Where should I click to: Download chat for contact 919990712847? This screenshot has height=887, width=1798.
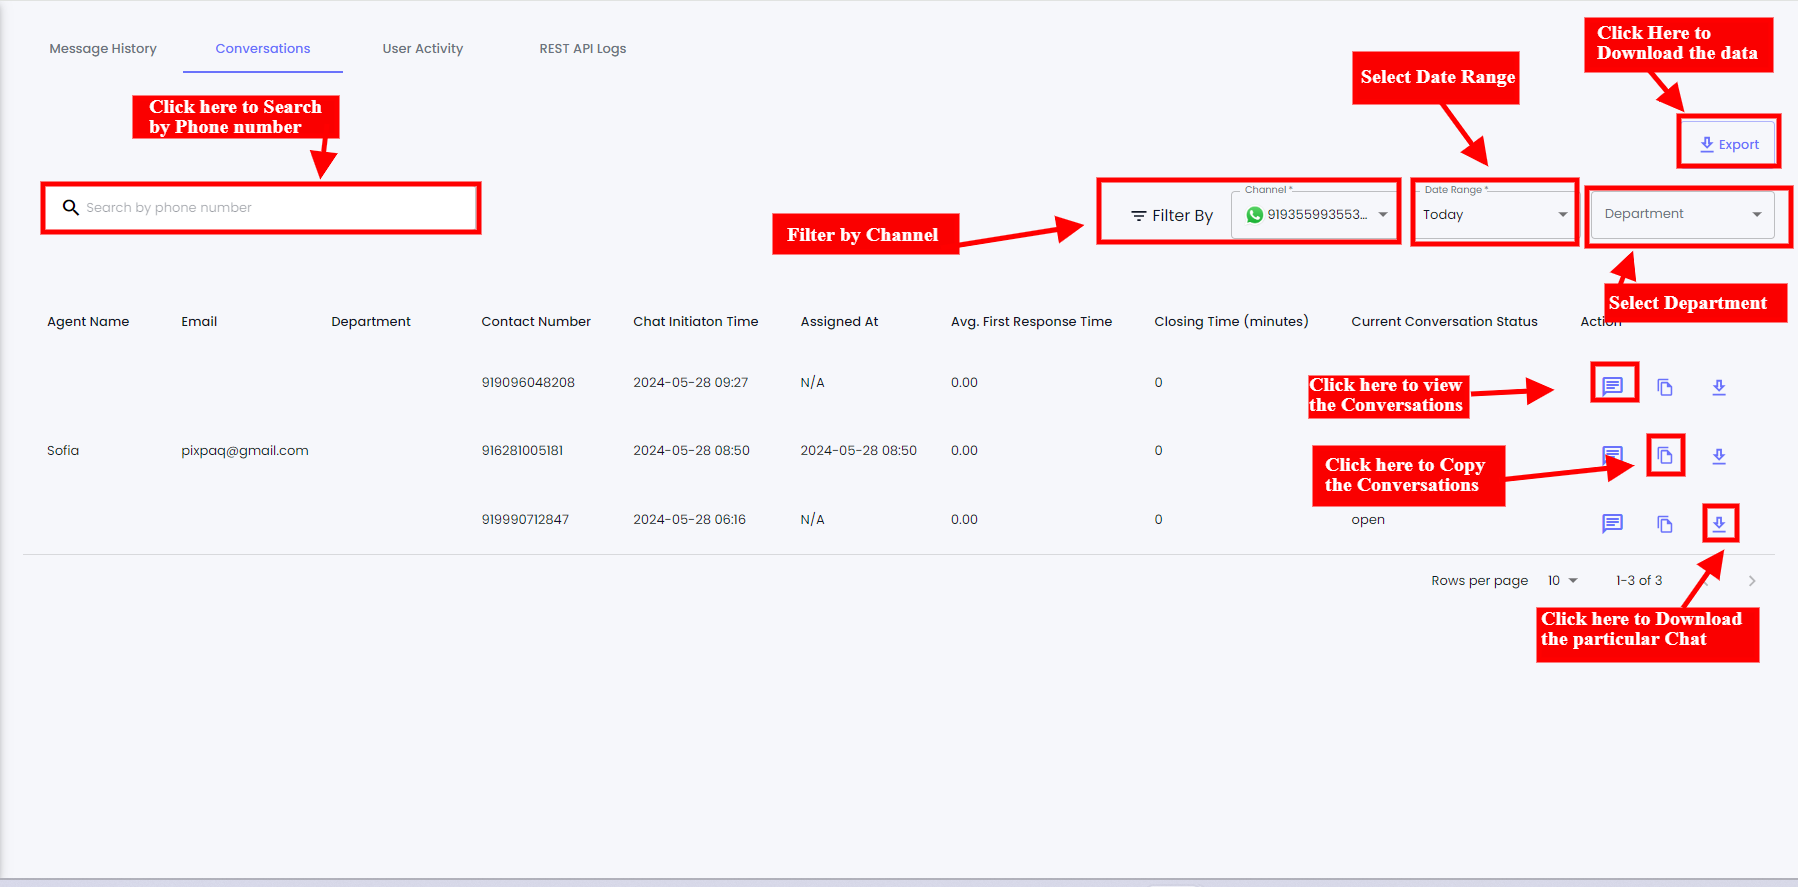point(1719,523)
